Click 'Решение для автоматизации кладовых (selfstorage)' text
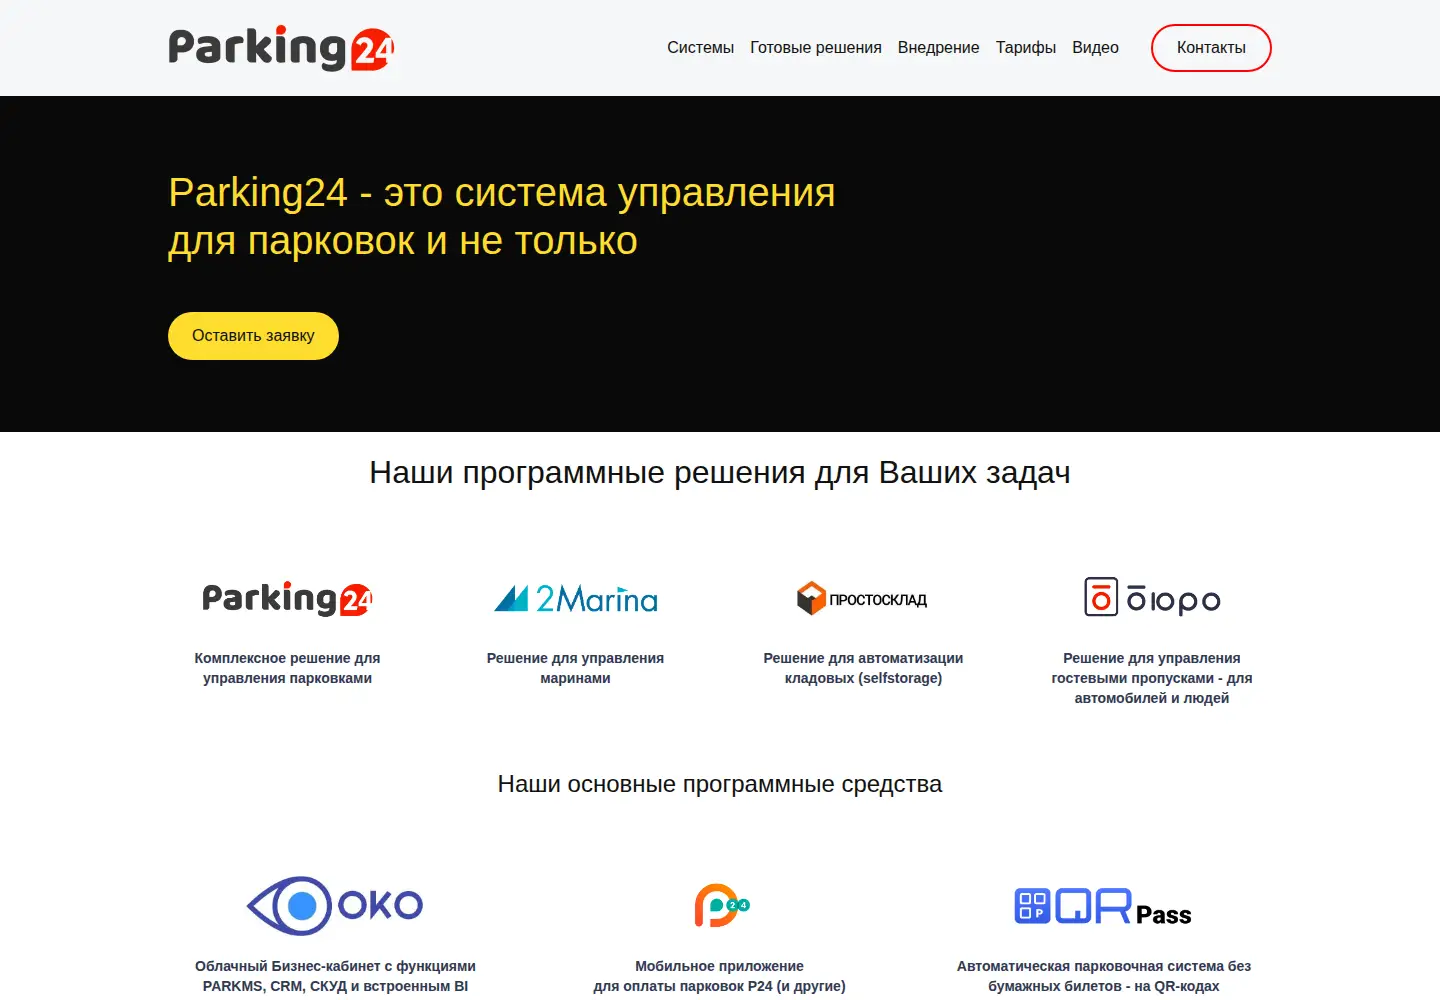 click(863, 668)
